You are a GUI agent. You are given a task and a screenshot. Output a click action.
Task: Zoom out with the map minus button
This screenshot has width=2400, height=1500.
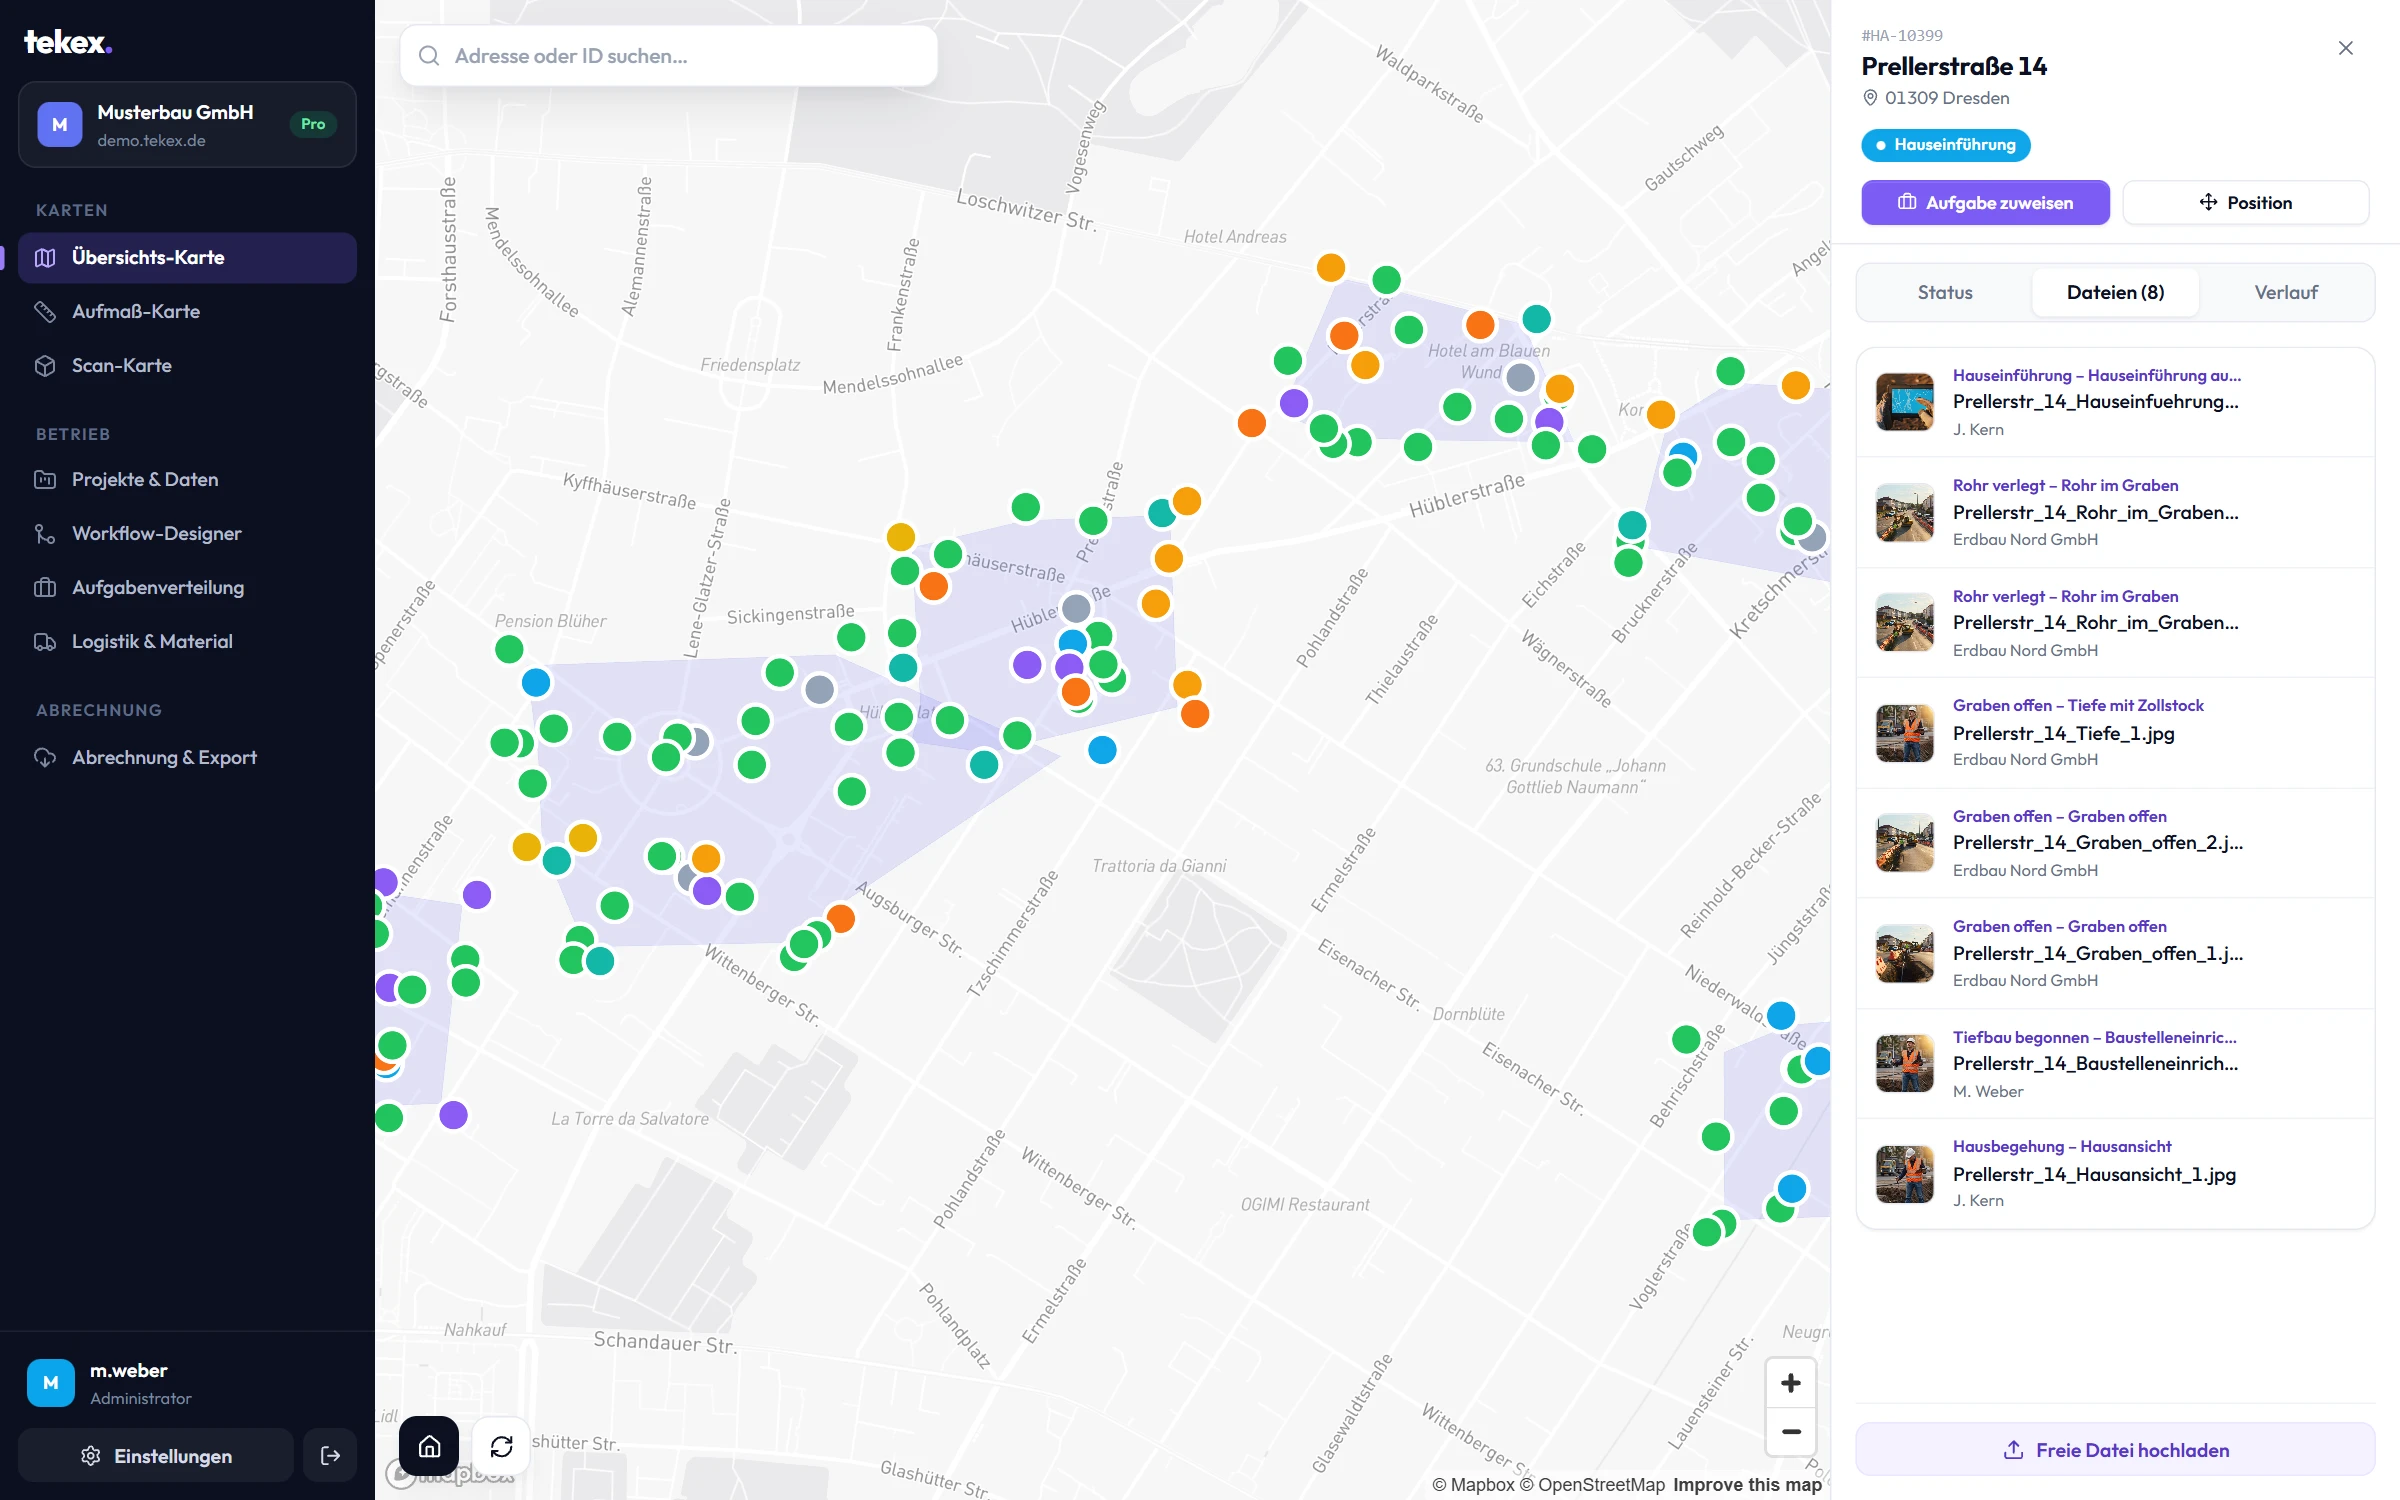point(1790,1431)
